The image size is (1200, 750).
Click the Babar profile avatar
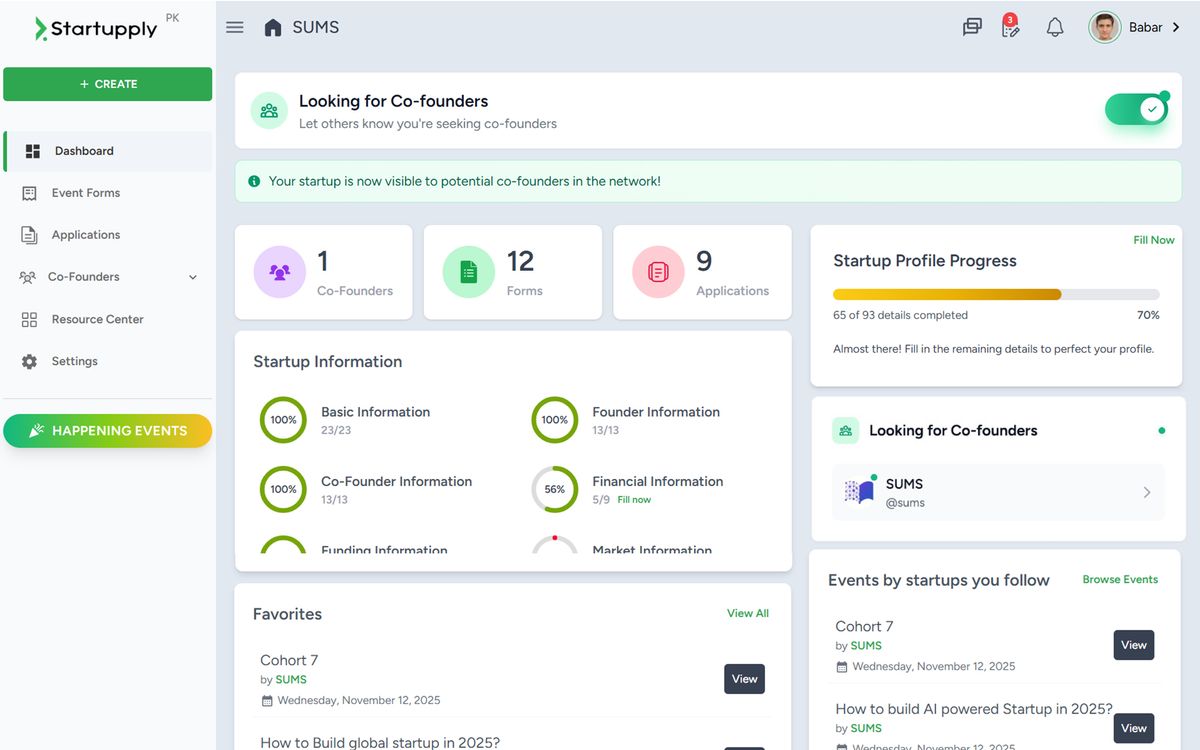tap(1104, 27)
